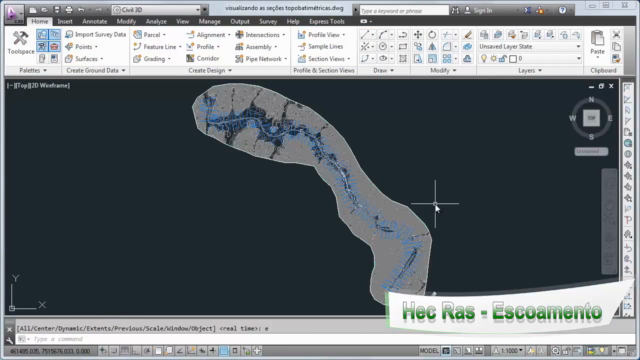The height and width of the screenshot is (360, 640).
Task: Select the Line draw tool
Action: [x=365, y=35]
